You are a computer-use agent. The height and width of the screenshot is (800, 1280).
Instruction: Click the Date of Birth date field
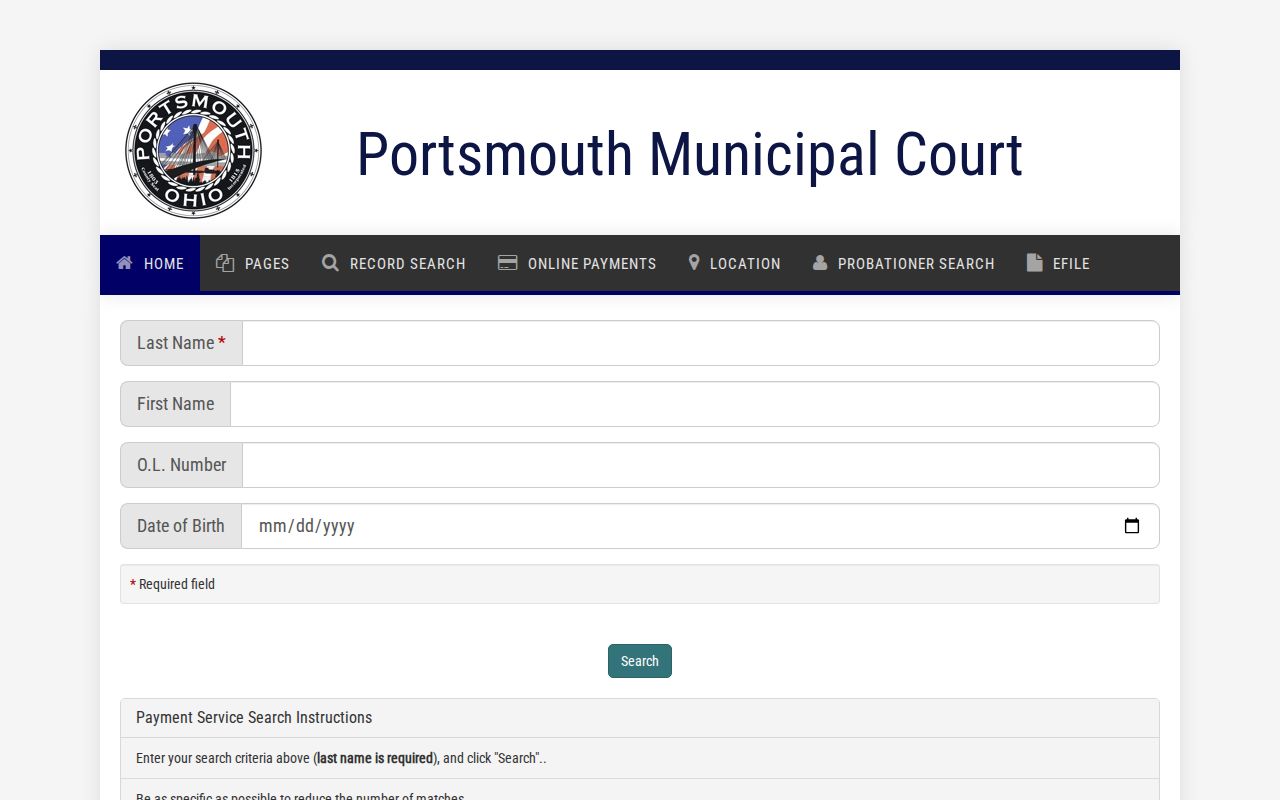click(700, 526)
